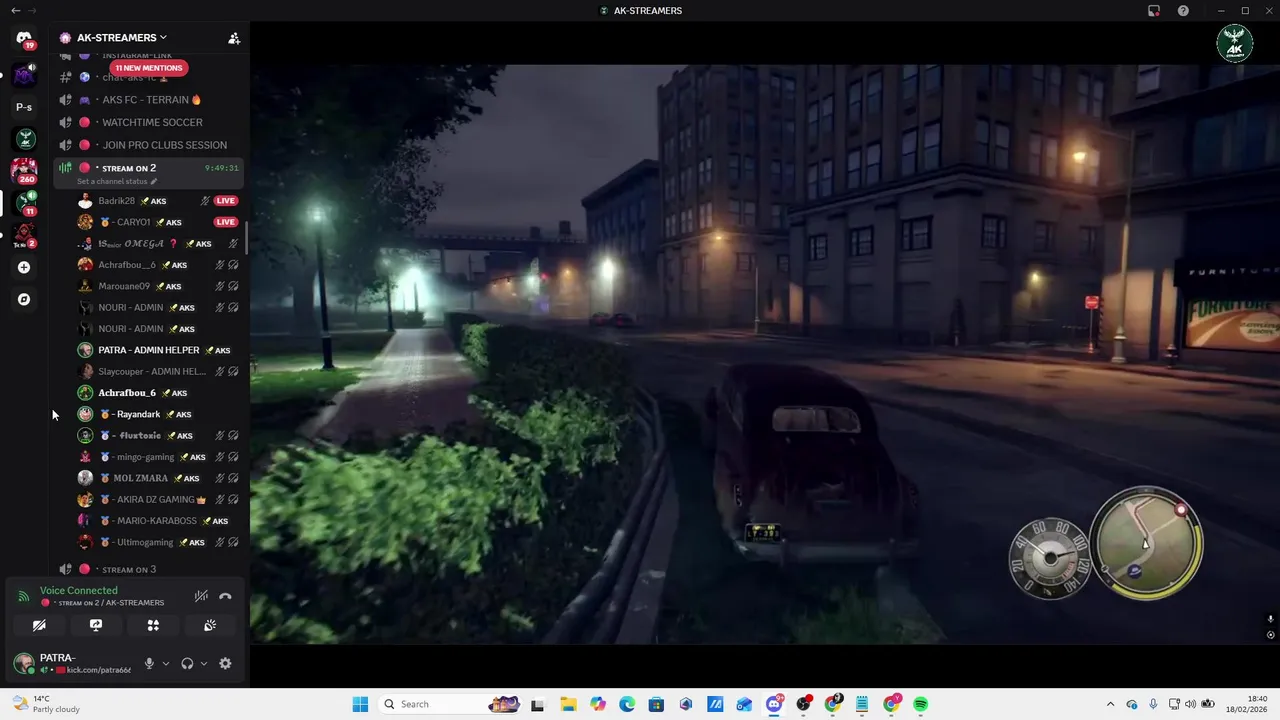
Task: Select user Achrafbou__6 with muted icons
Action: 158,265
